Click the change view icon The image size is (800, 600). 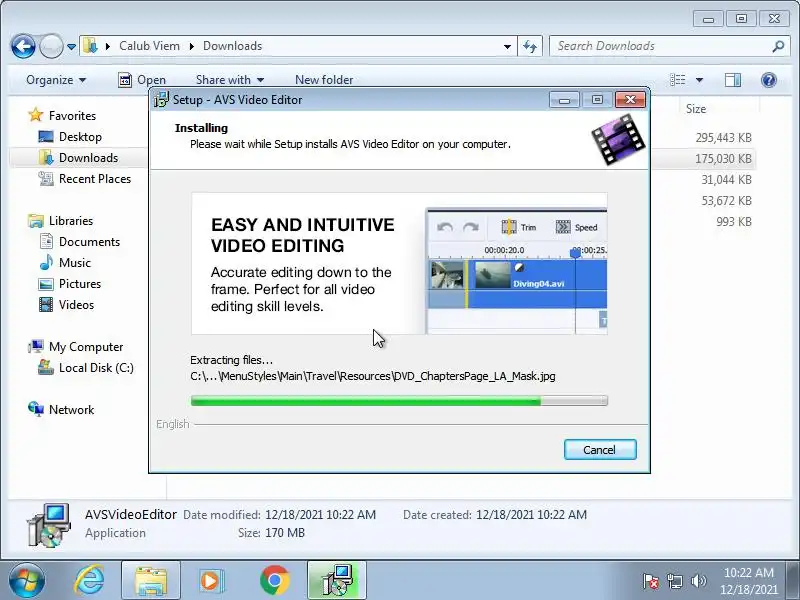coord(678,80)
